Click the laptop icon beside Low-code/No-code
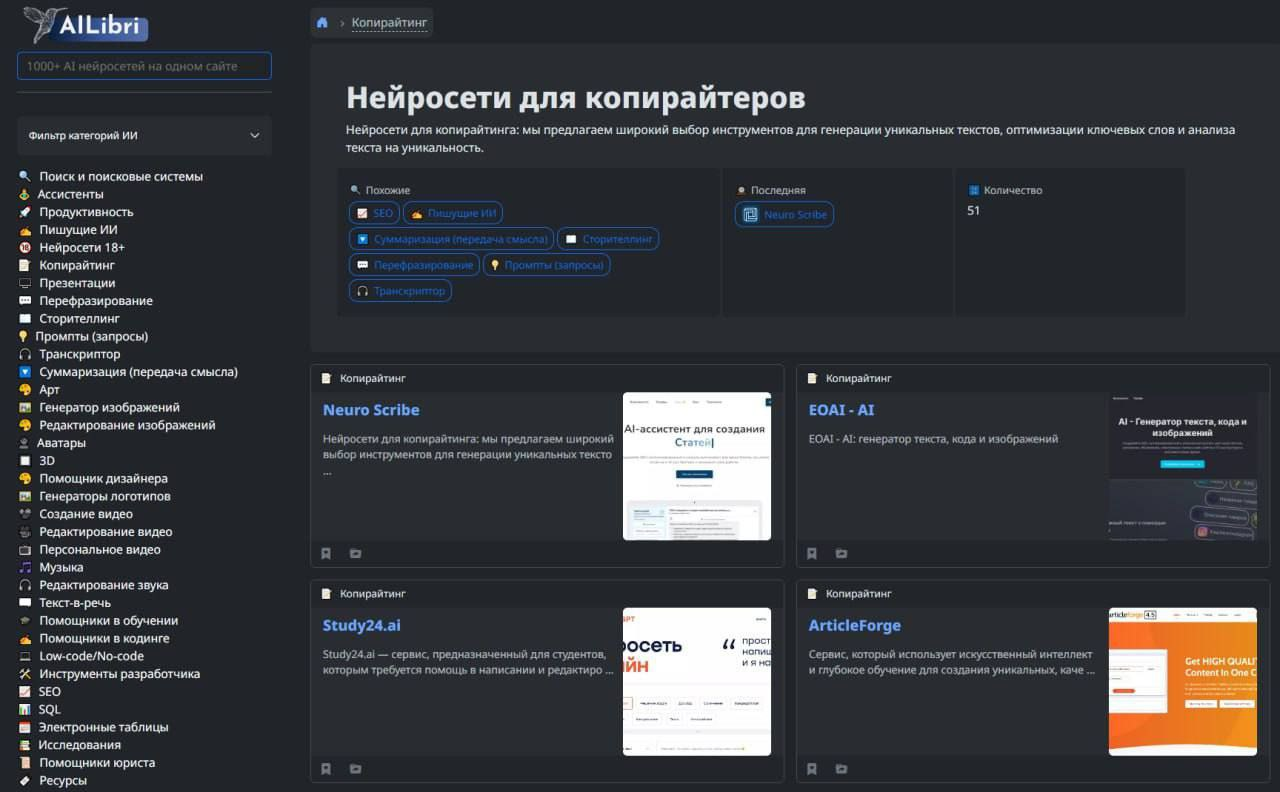The height and width of the screenshot is (792, 1280). pos(25,657)
